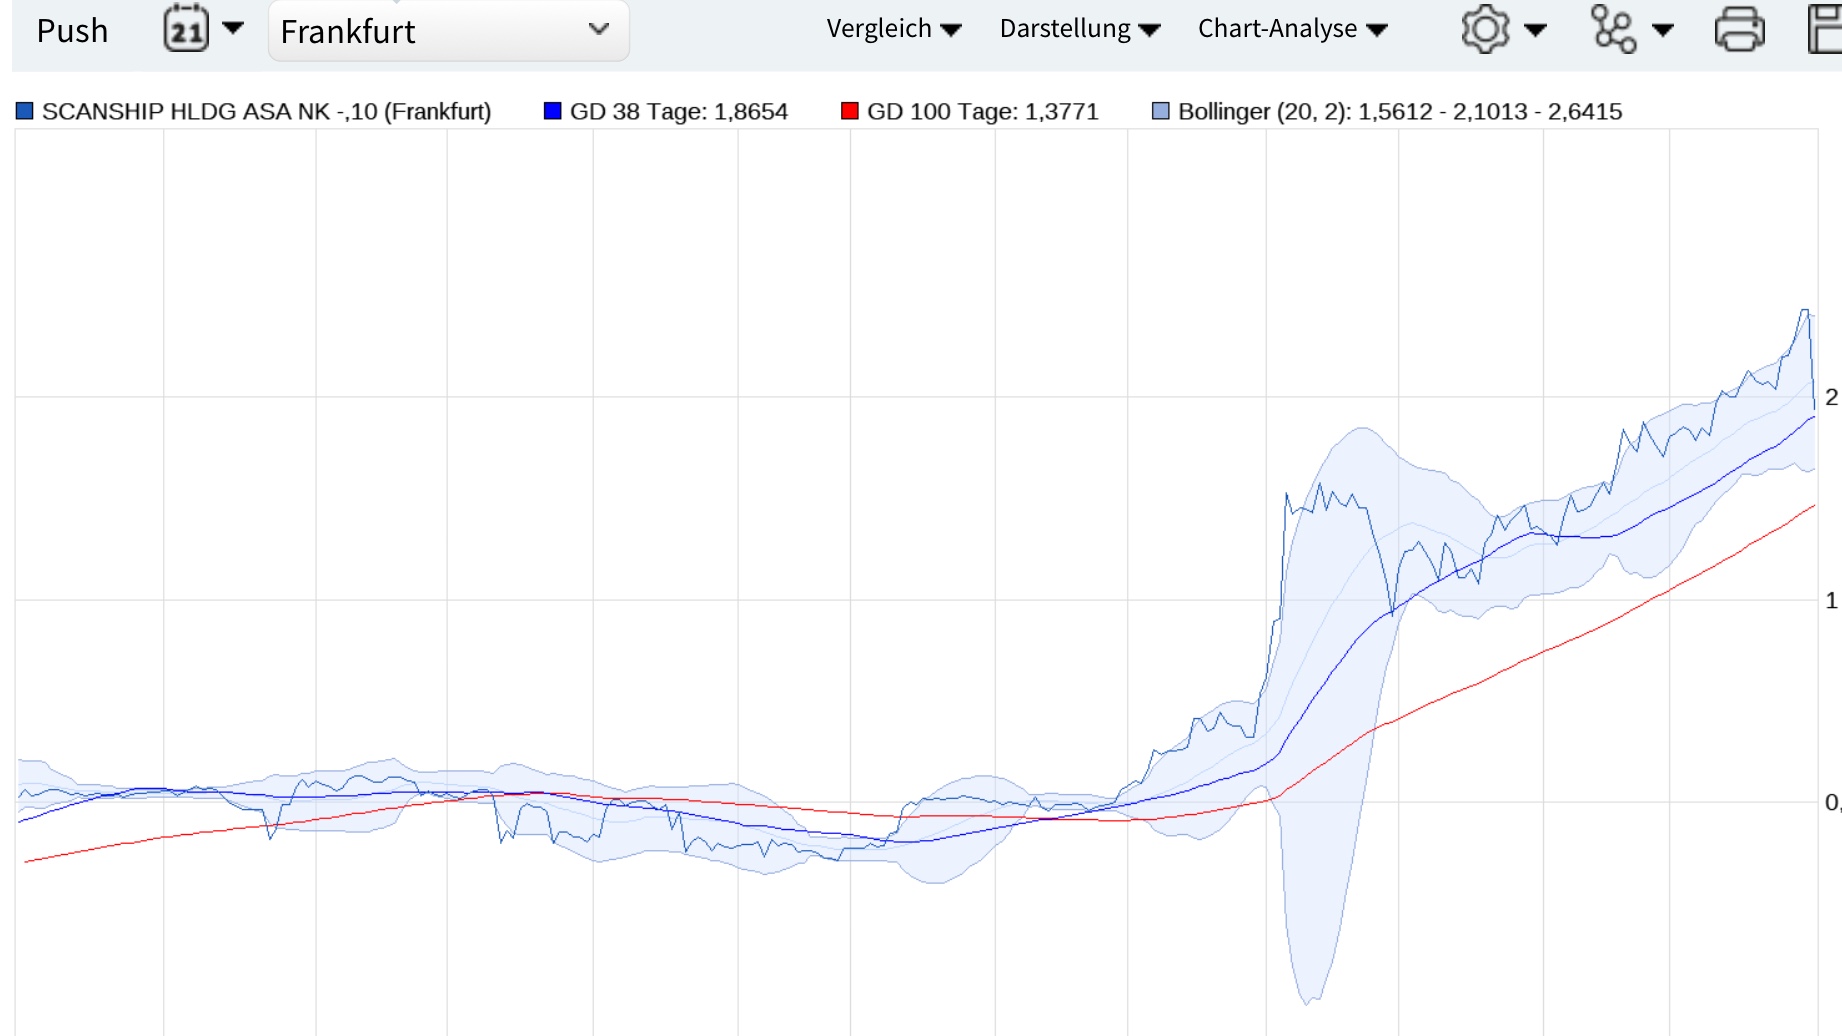Click the save icon at far right

(x=1825, y=29)
